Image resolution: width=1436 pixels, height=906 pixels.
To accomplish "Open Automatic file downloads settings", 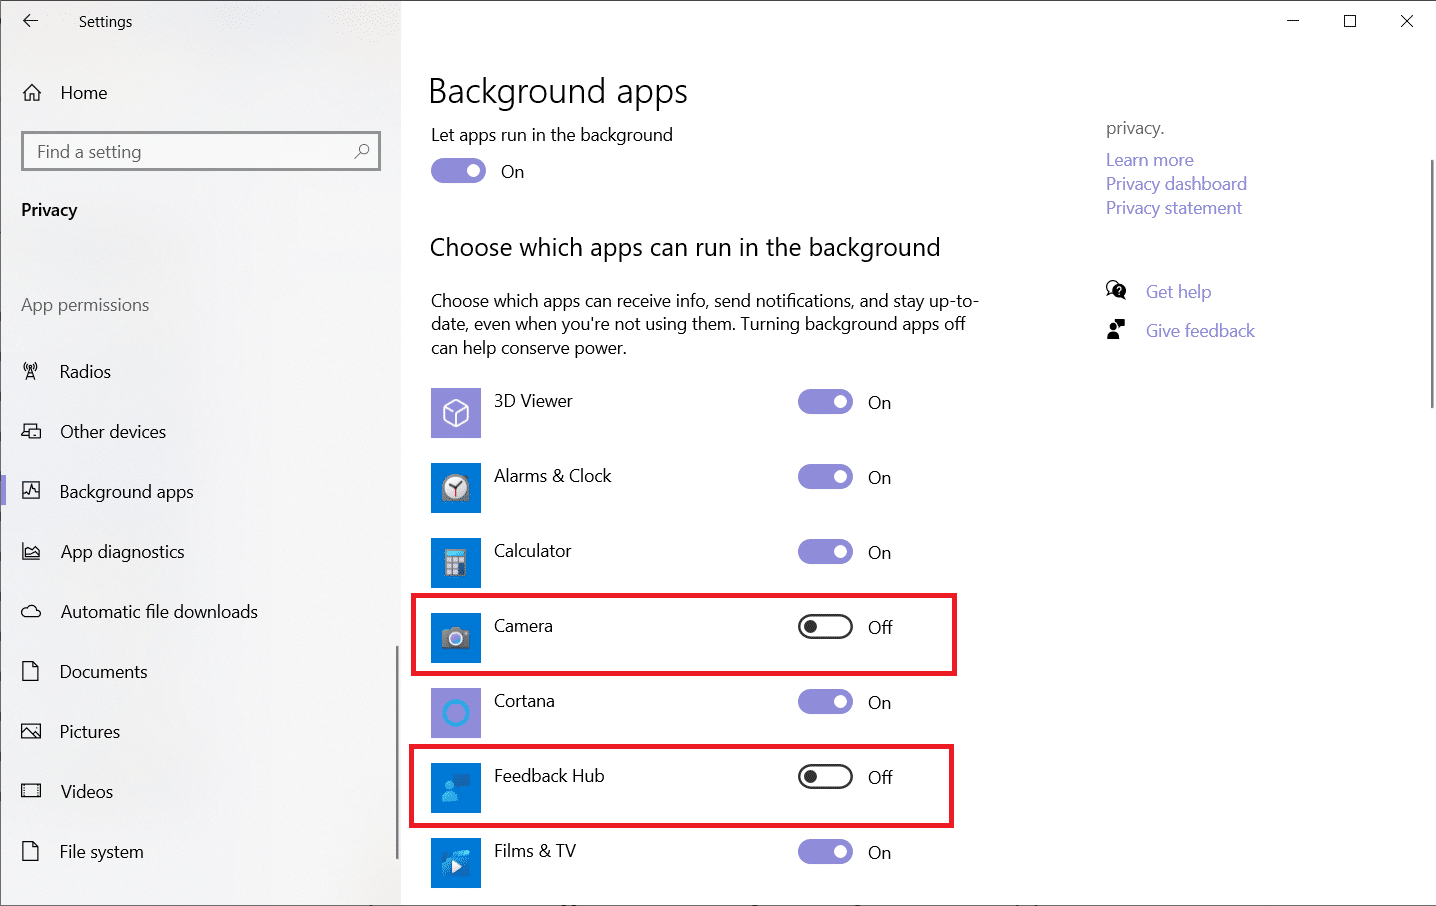I will [x=159, y=612].
